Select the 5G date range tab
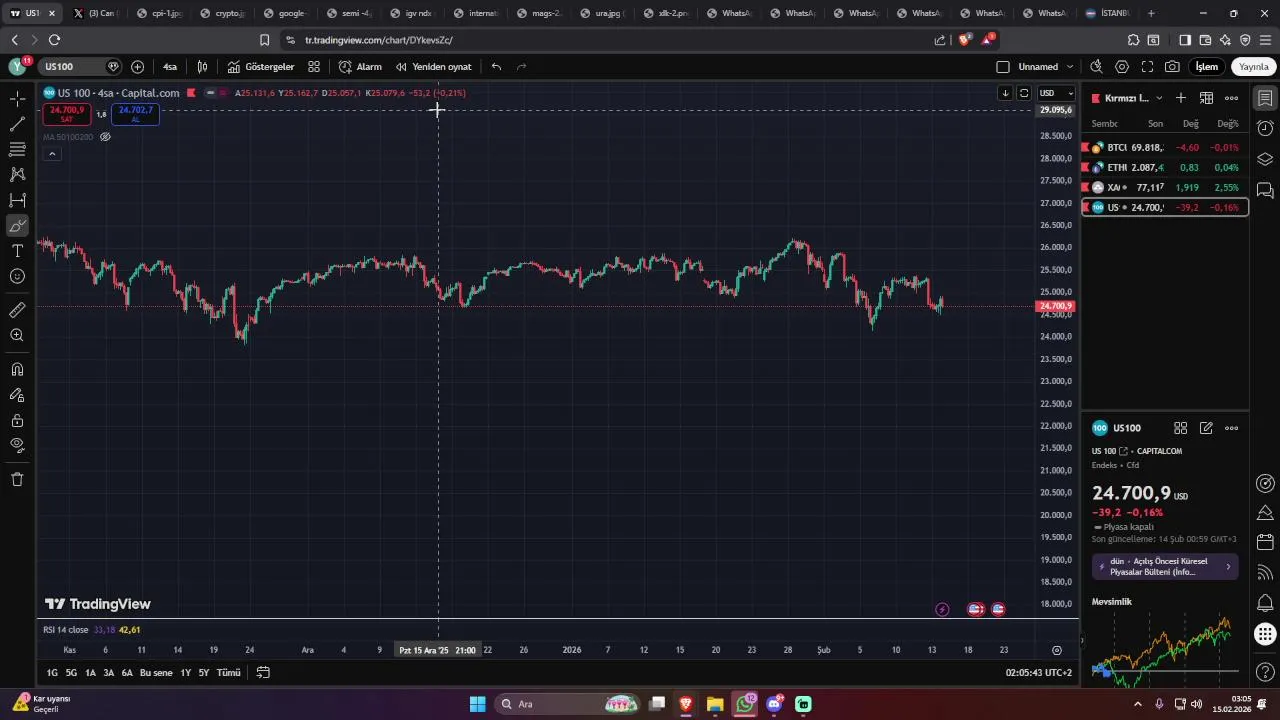This screenshot has width=1280, height=720. coord(71,673)
